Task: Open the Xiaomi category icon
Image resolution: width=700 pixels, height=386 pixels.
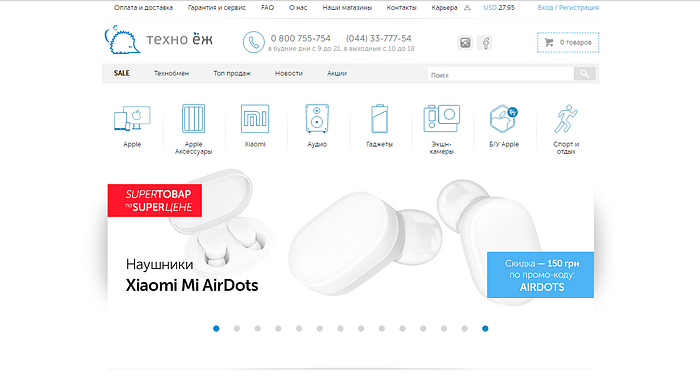Action: click(x=255, y=119)
